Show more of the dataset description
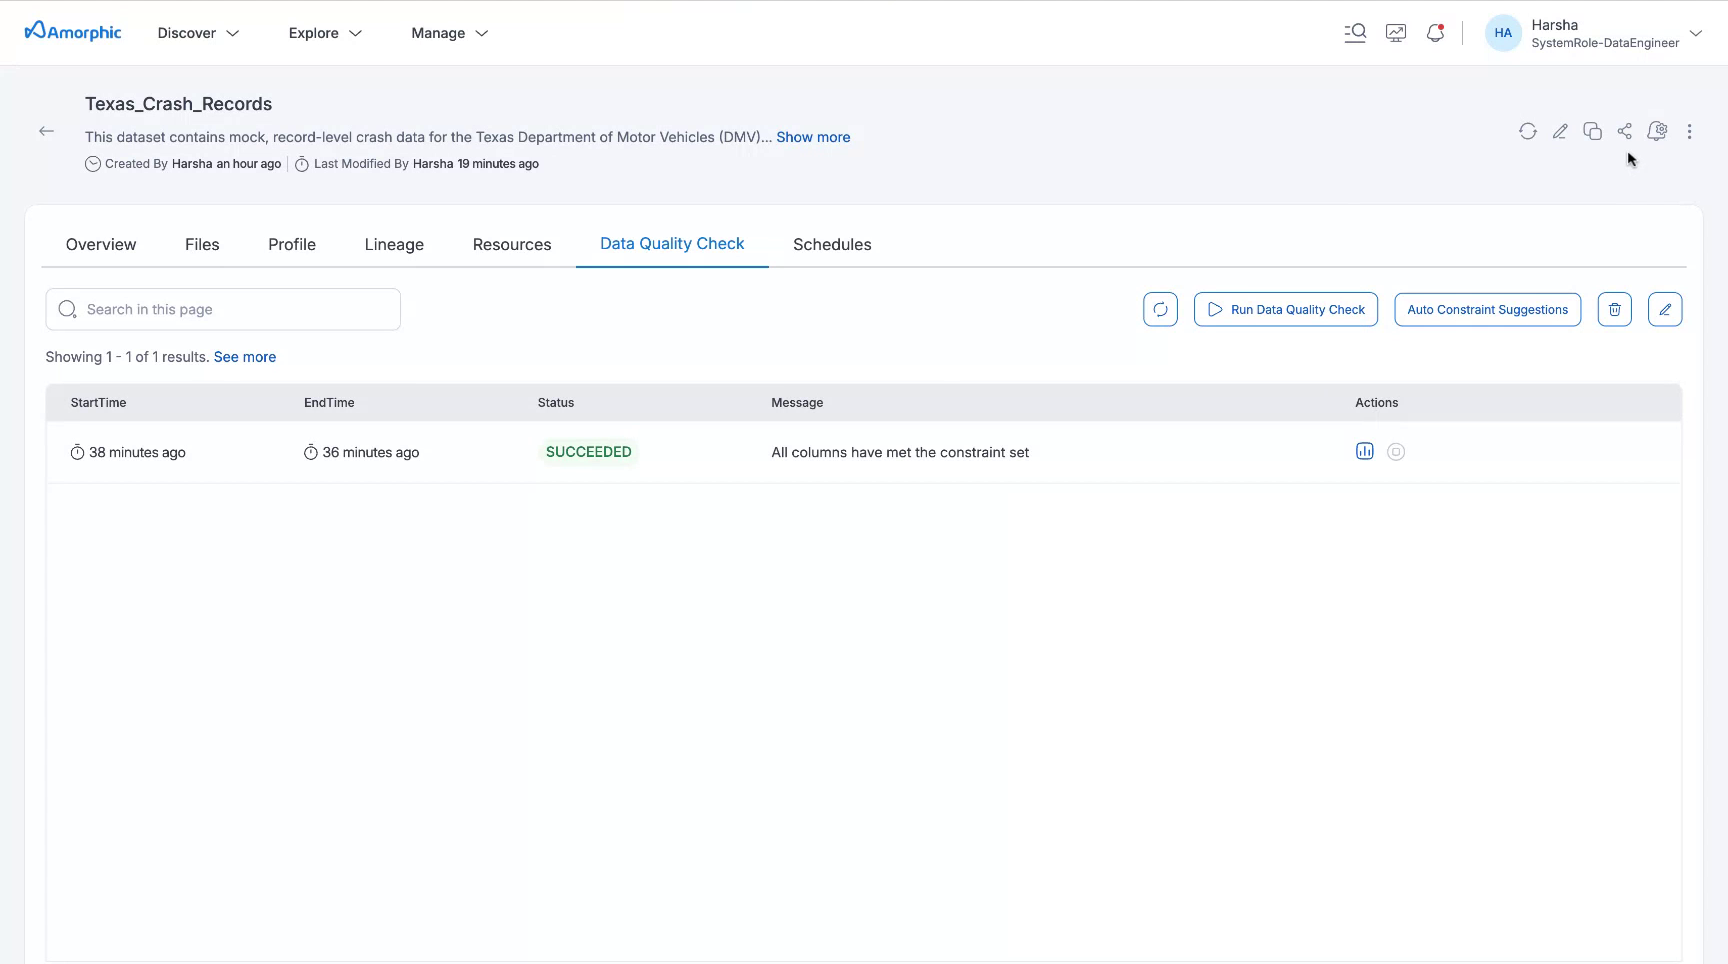Screen dimensions: 1728x964 coord(812,137)
